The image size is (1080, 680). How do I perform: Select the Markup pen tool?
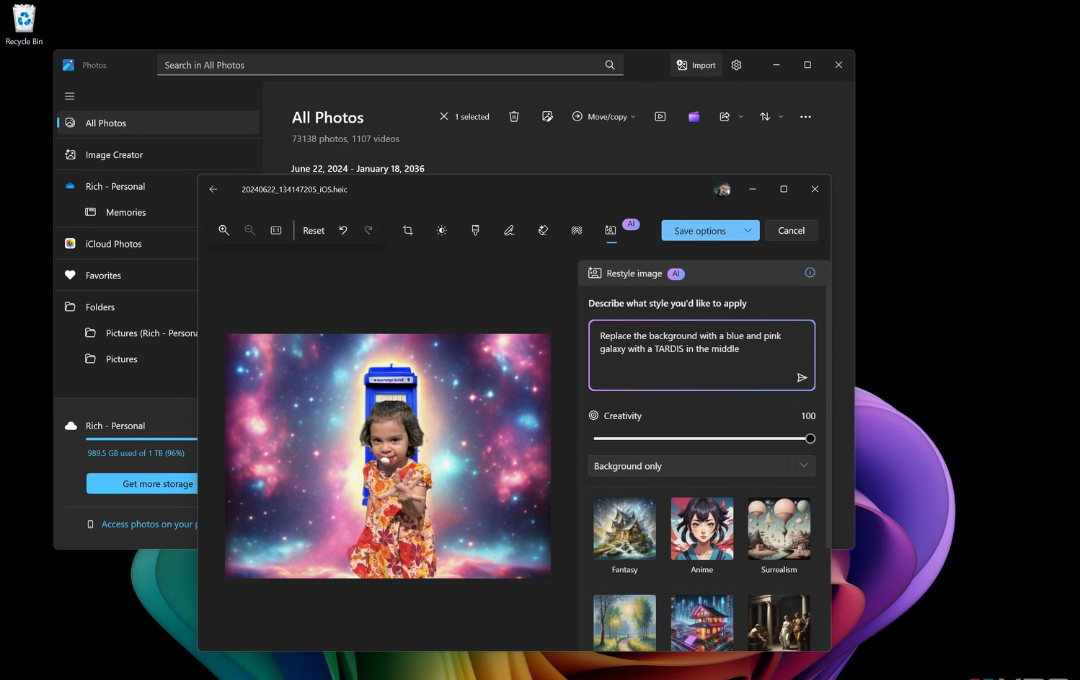point(509,230)
